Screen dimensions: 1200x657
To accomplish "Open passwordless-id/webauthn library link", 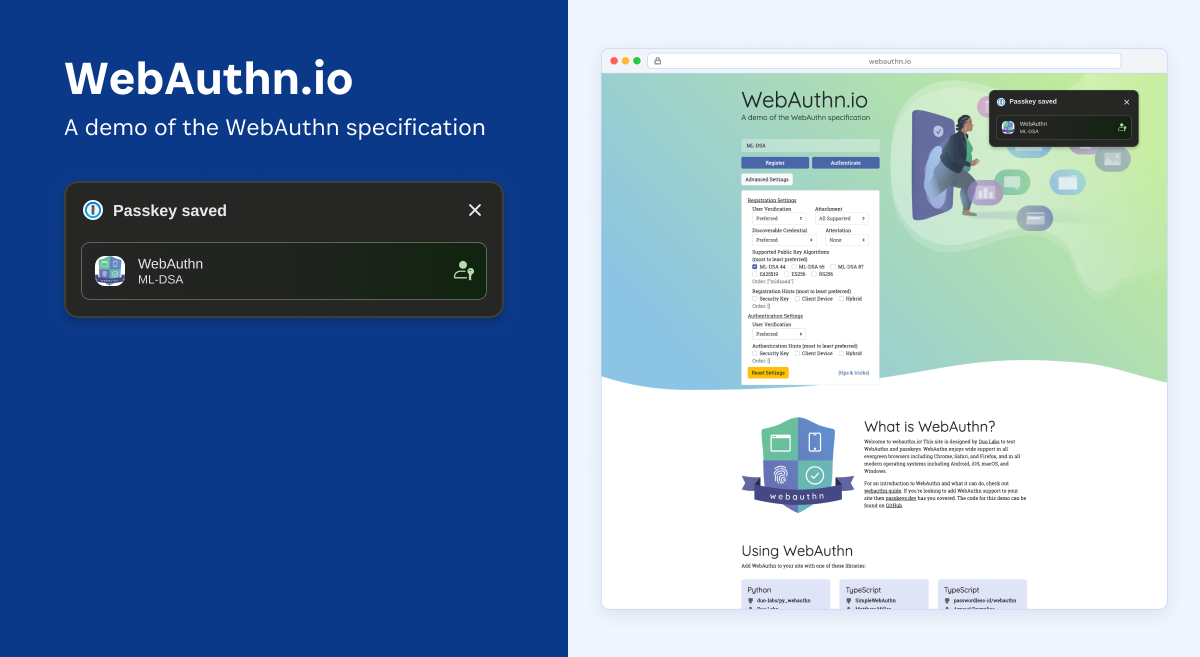I will (985, 600).
